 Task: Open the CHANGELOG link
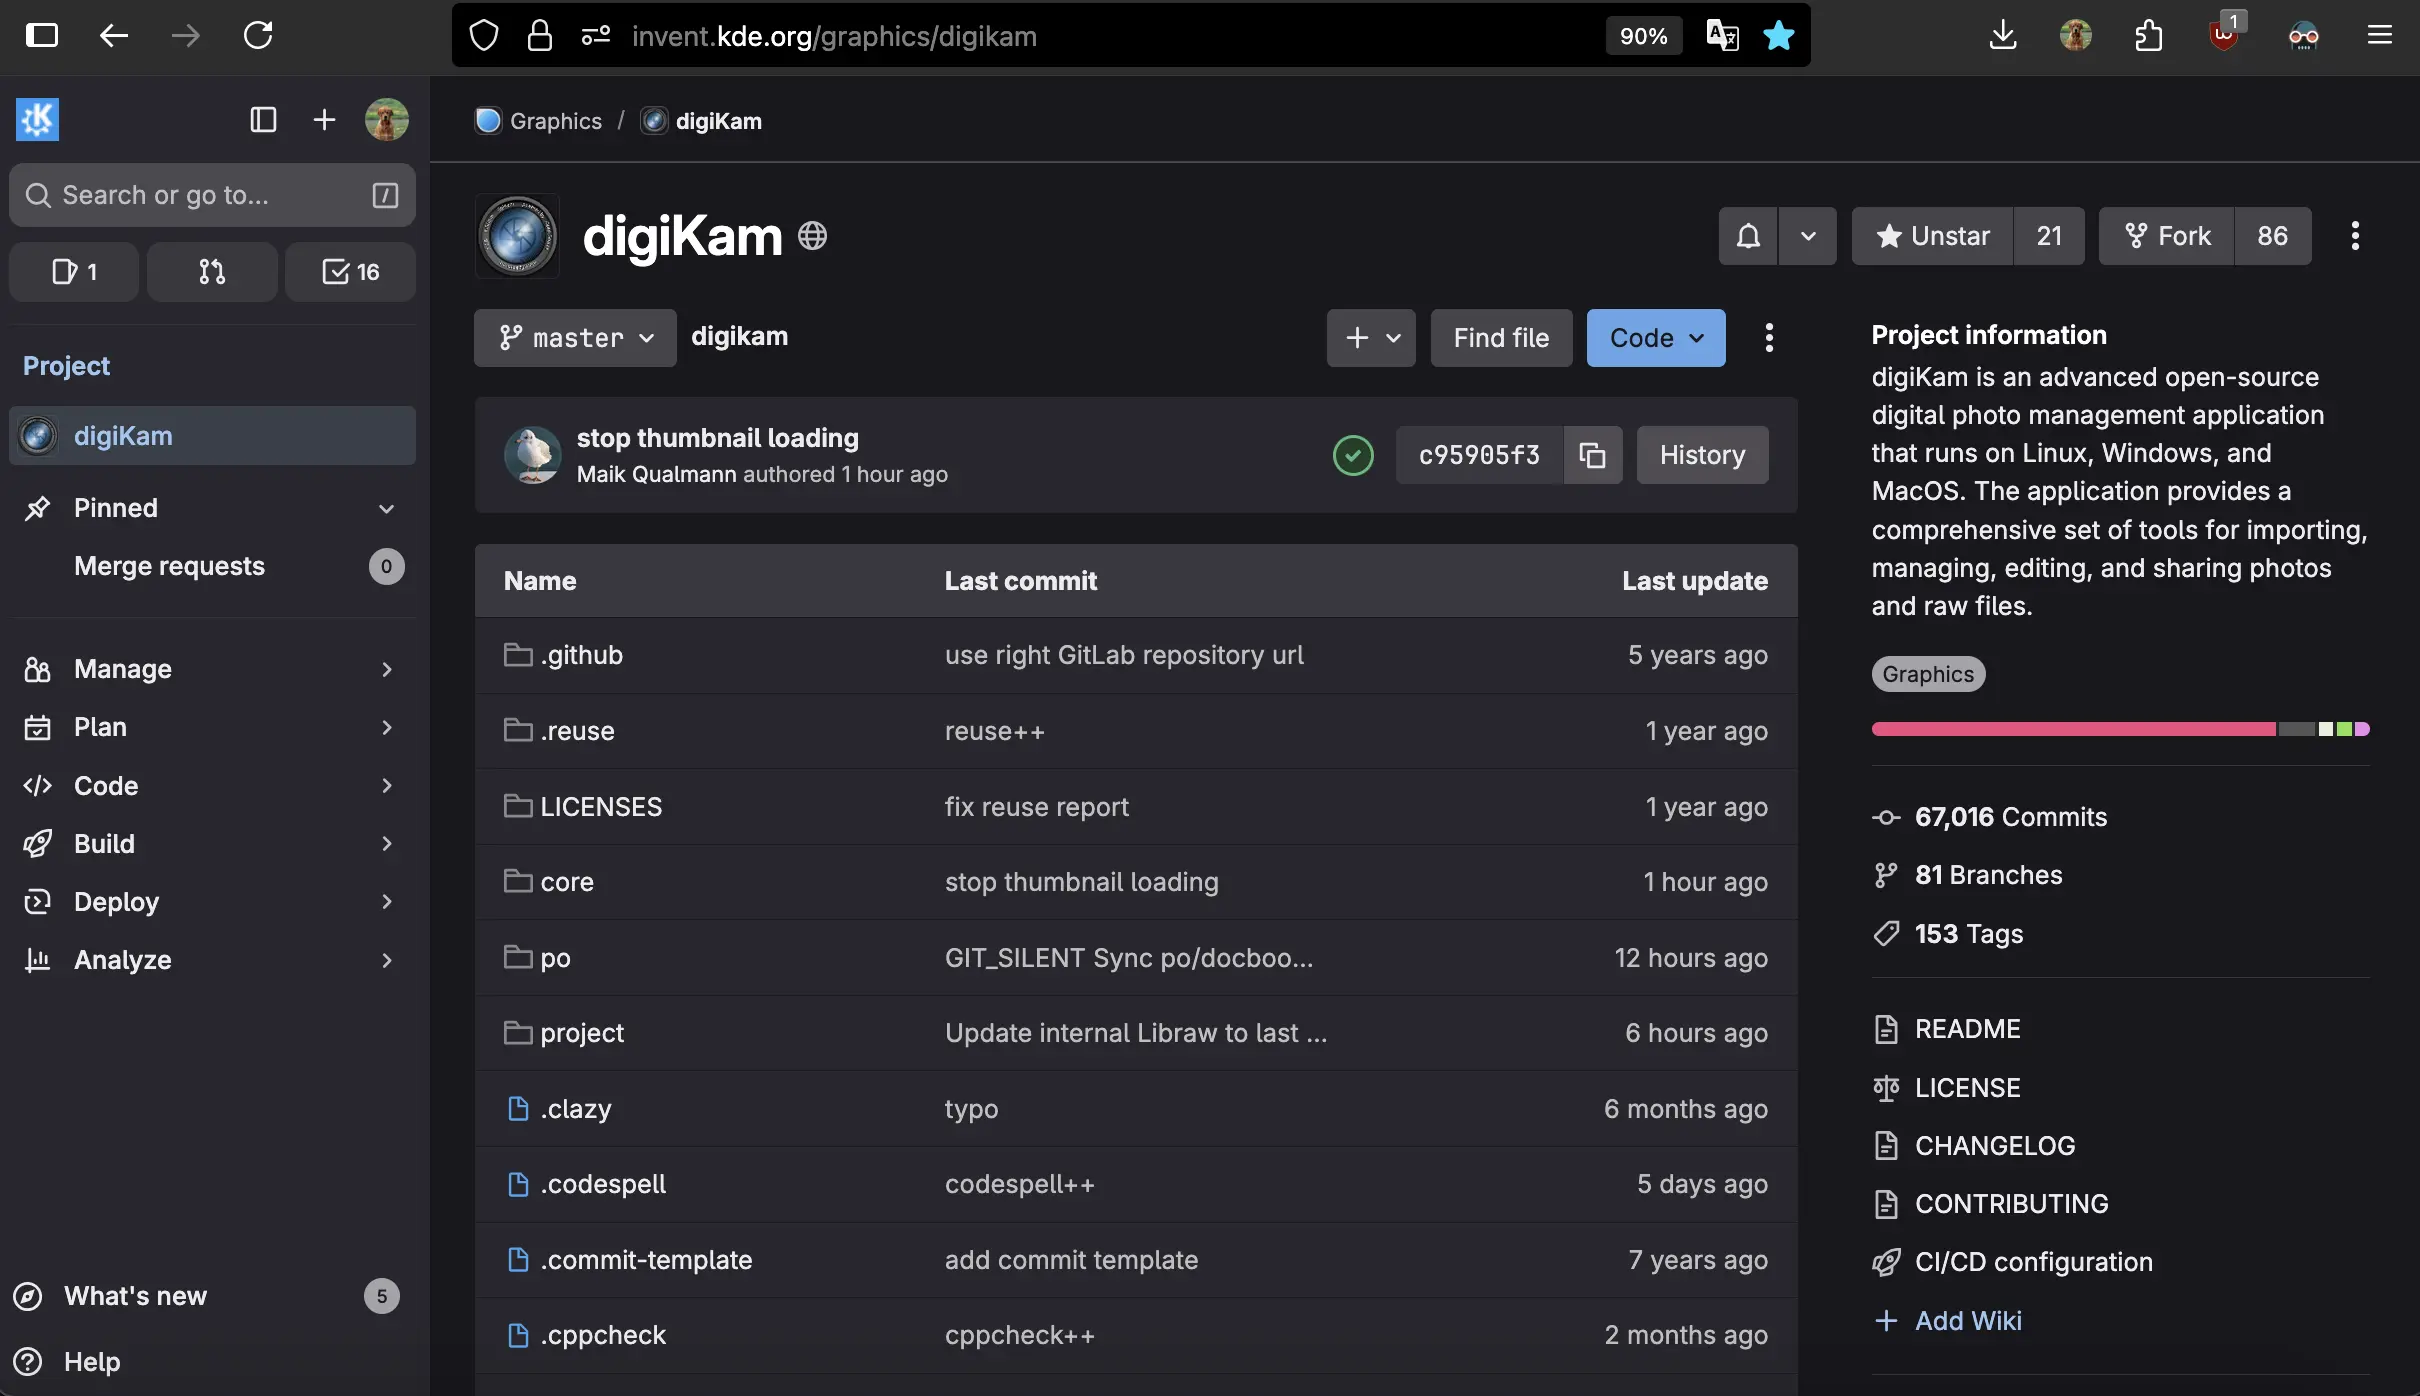point(1994,1145)
